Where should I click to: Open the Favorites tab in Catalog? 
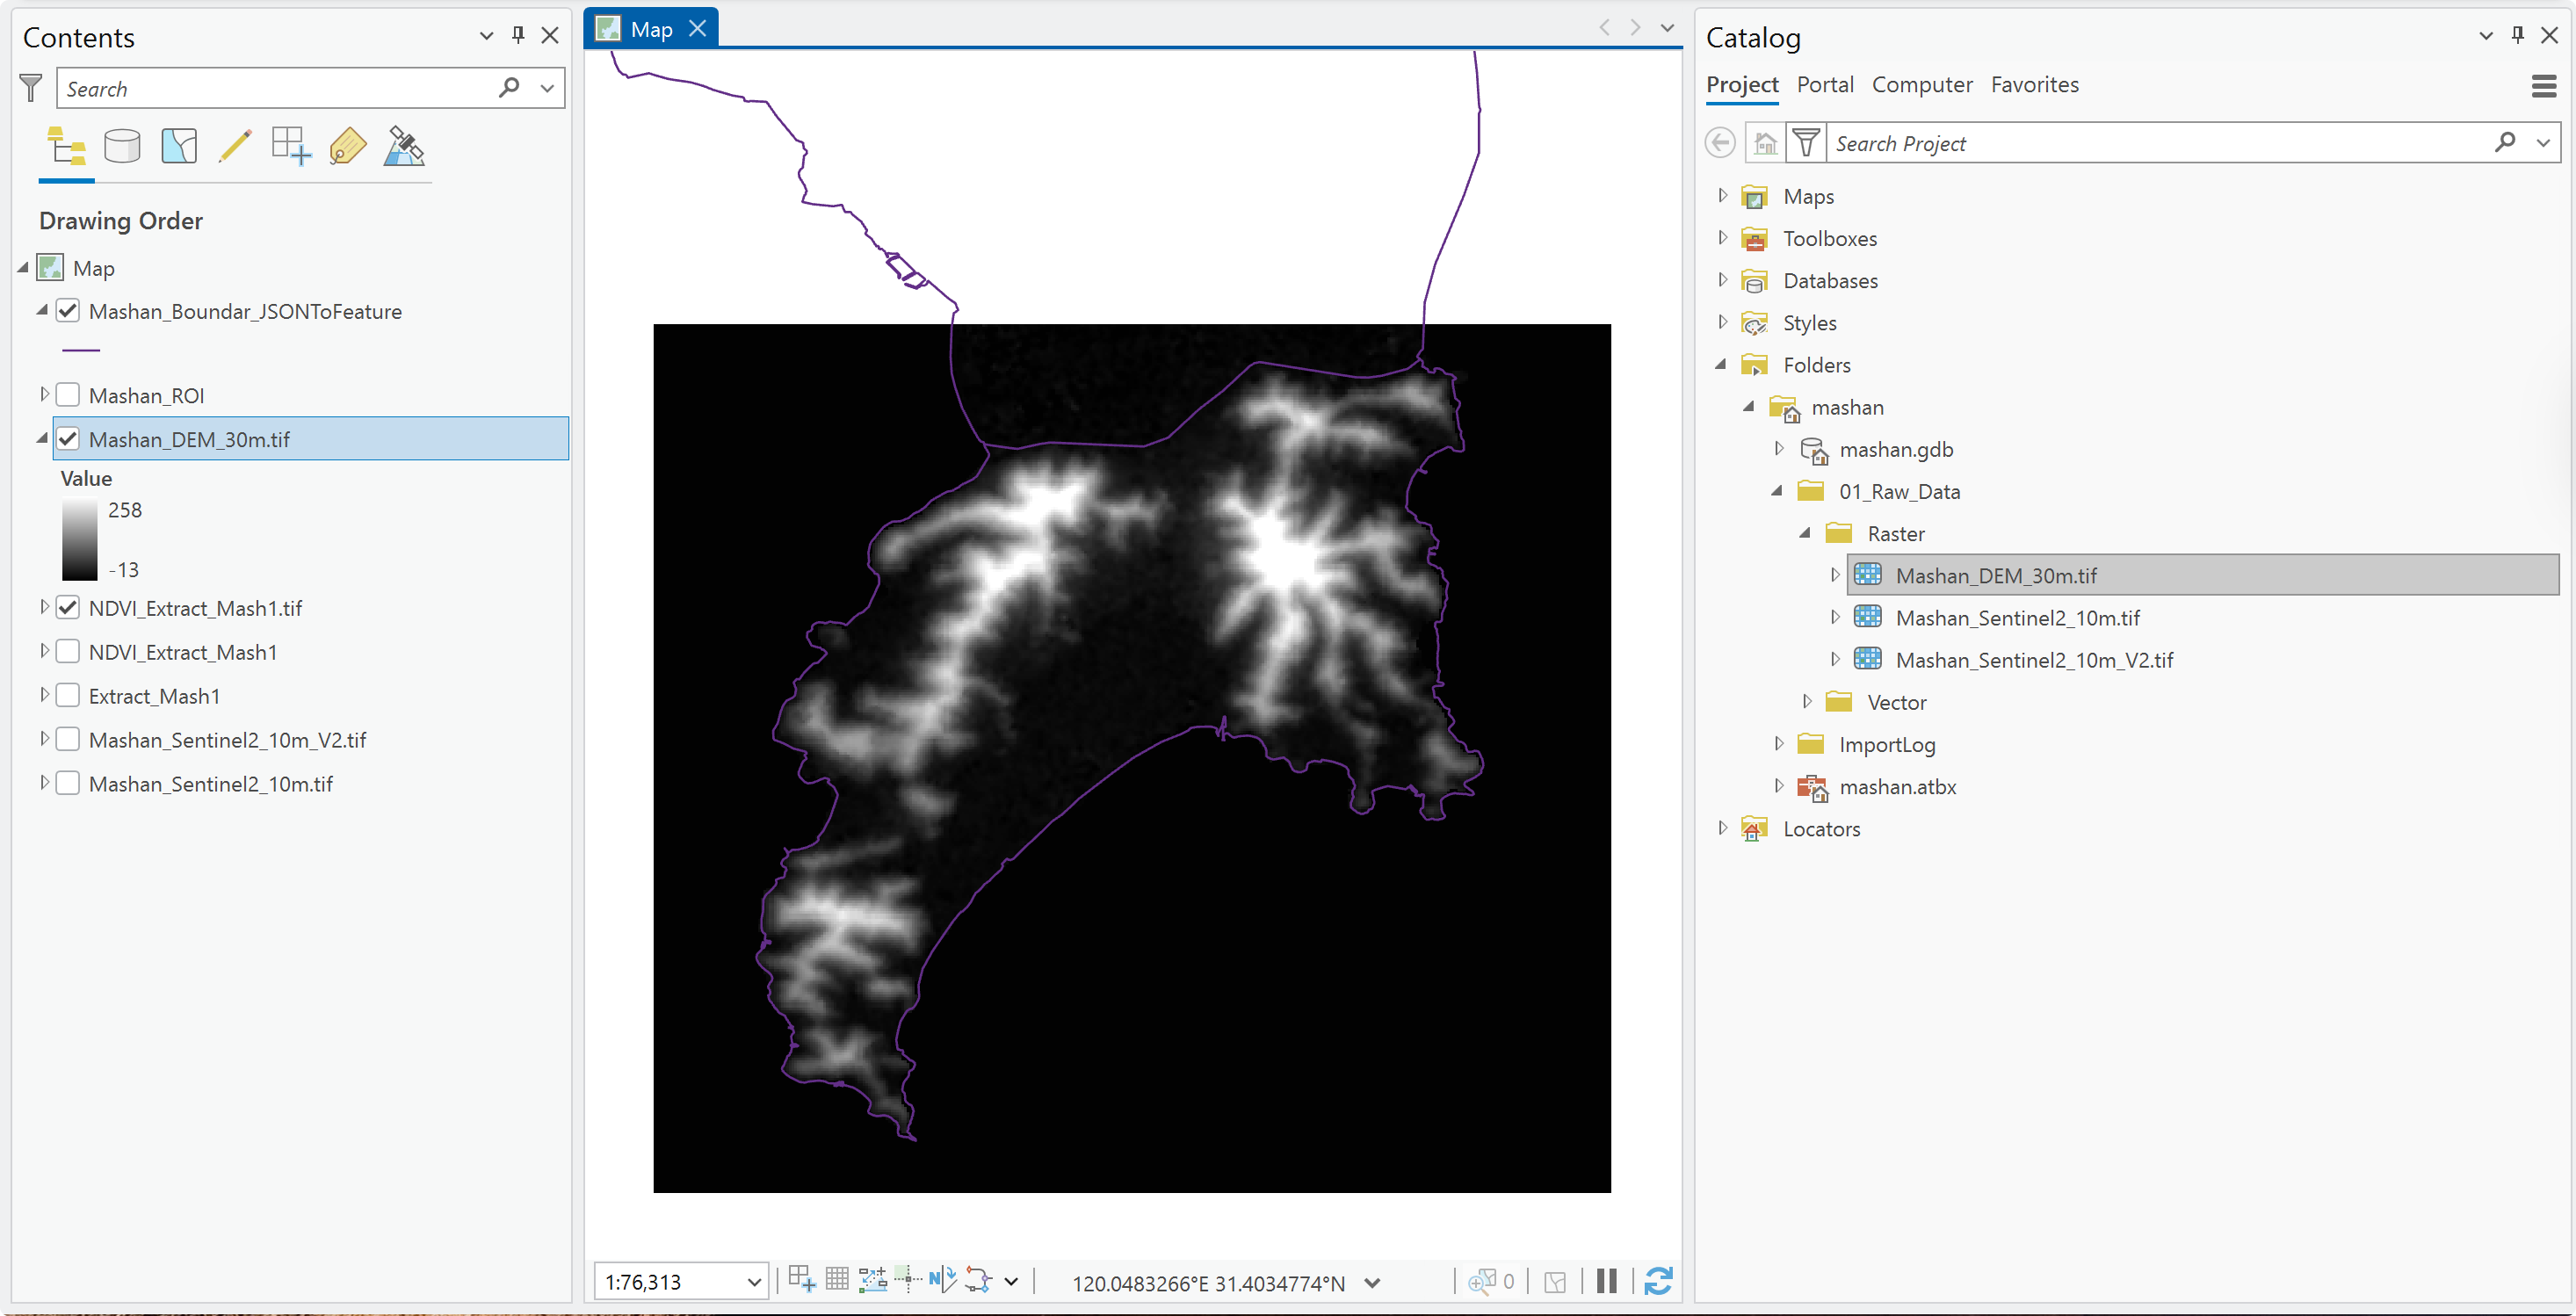pos(2034,85)
